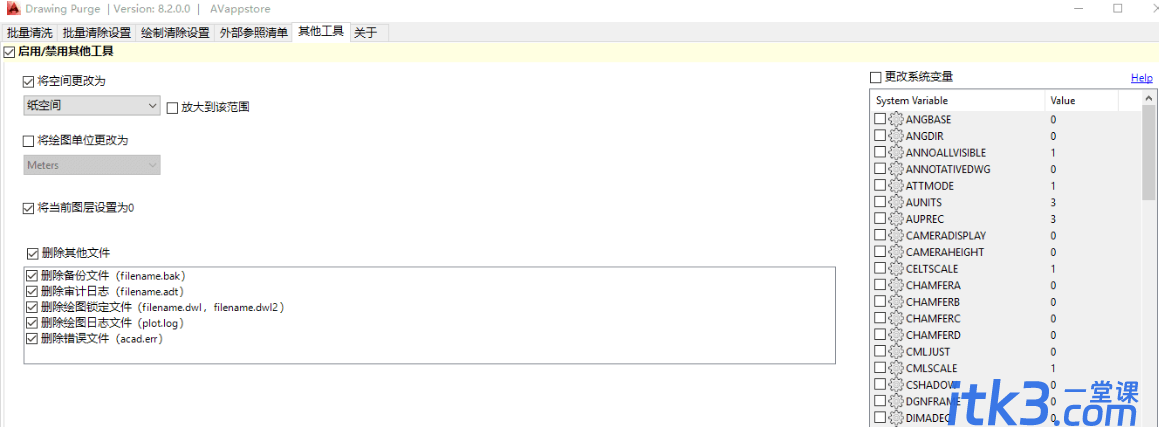
Task: Check the 更改系统变量 checkbox
Action: coord(876,77)
